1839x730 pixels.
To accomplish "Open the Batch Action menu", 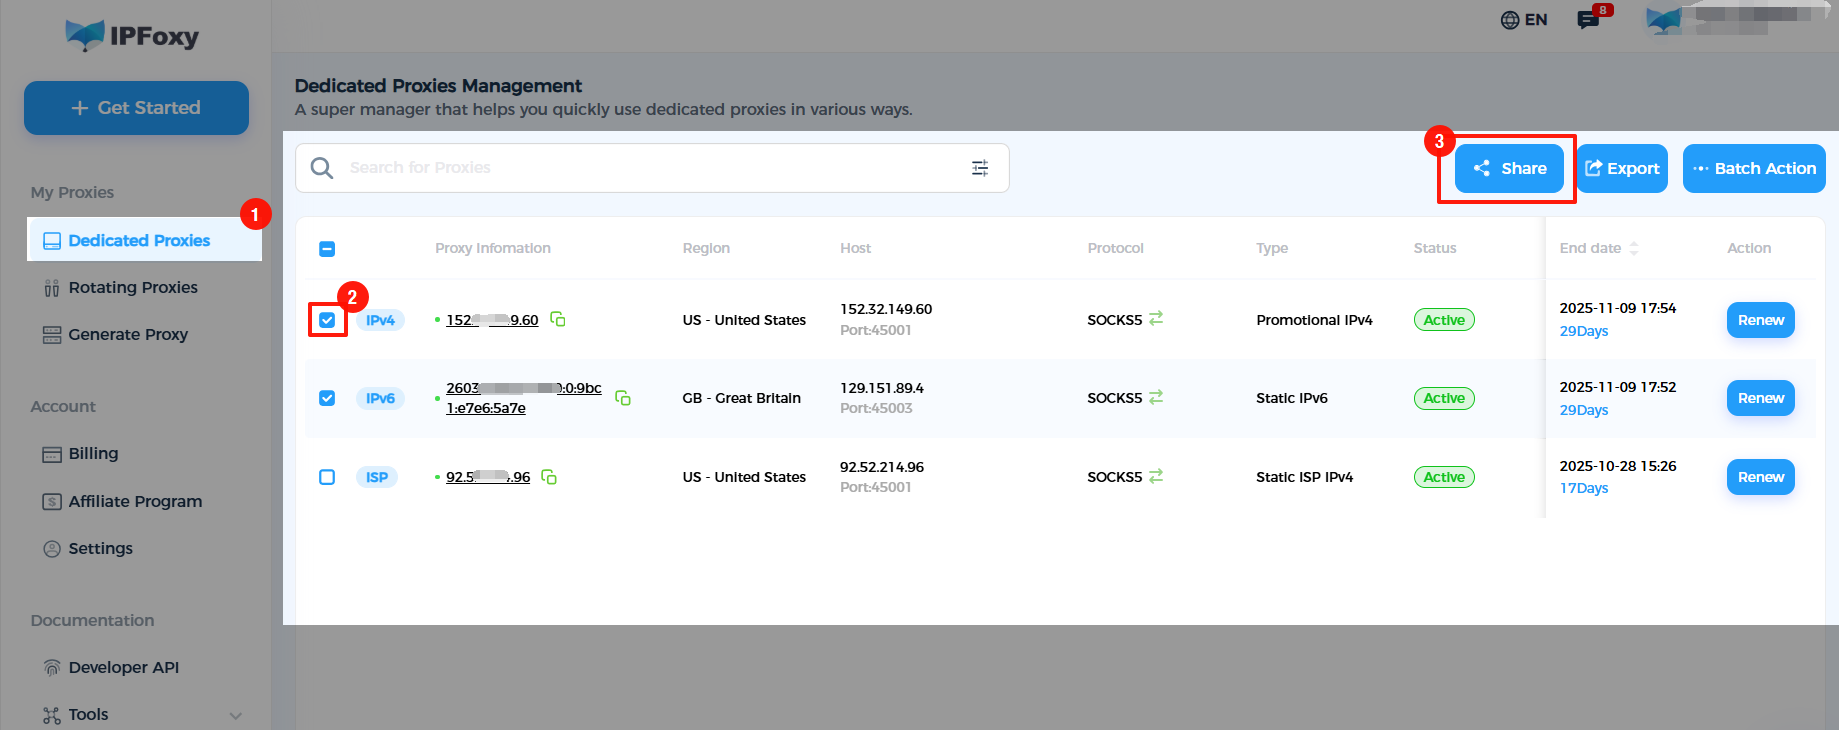I will (1754, 168).
